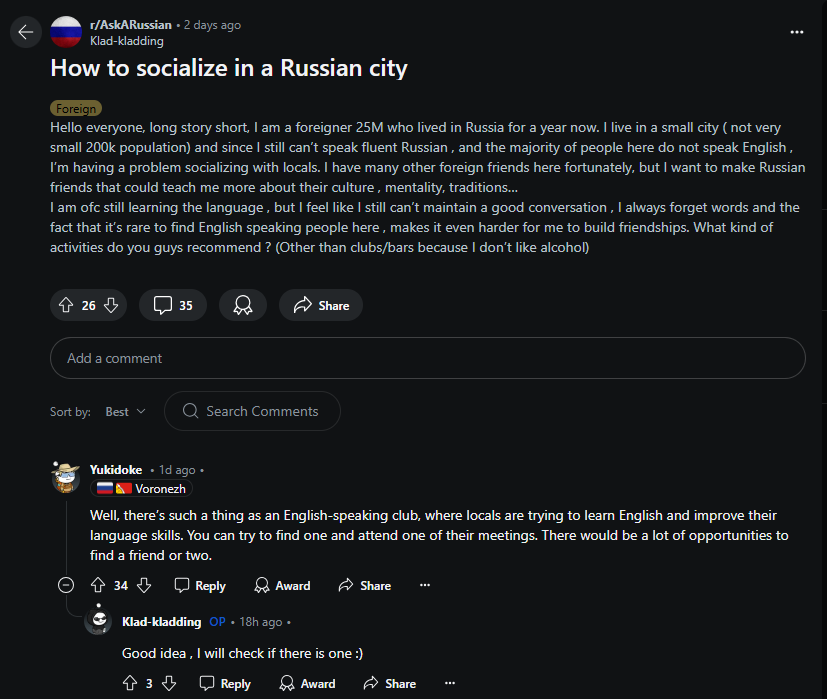Downvote Yukidoke's comment
The image size is (827, 699).
pyautogui.click(x=143, y=585)
